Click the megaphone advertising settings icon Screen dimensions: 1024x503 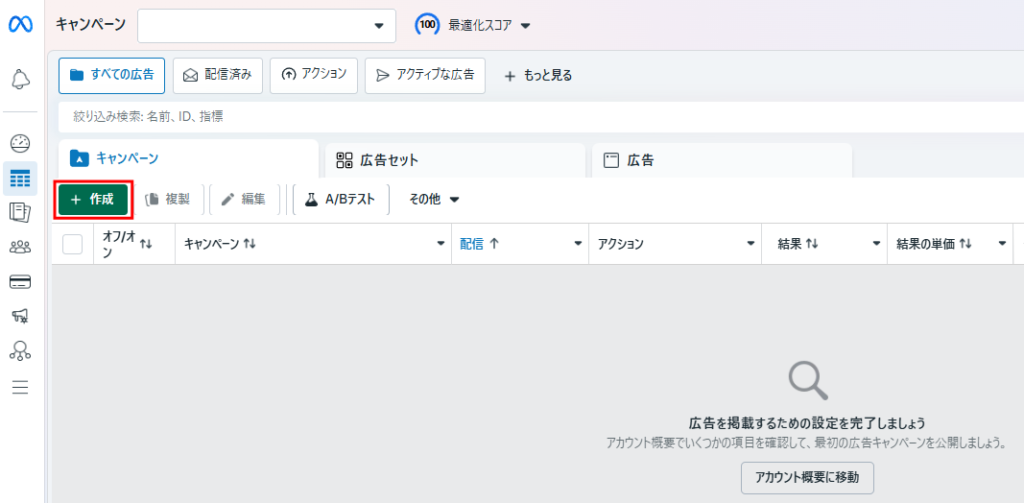coord(20,316)
